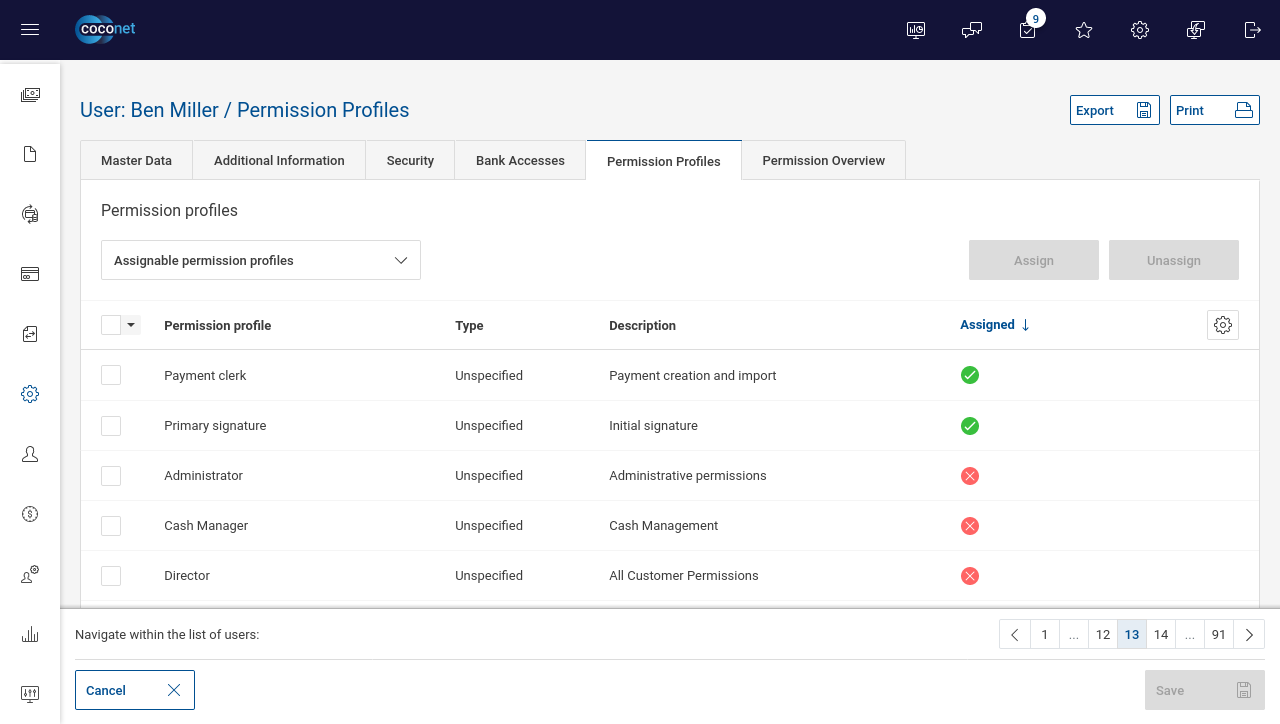1280x724 pixels.
Task: Select the Permission Profiles tab
Action: pyautogui.click(x=664, y=161)
